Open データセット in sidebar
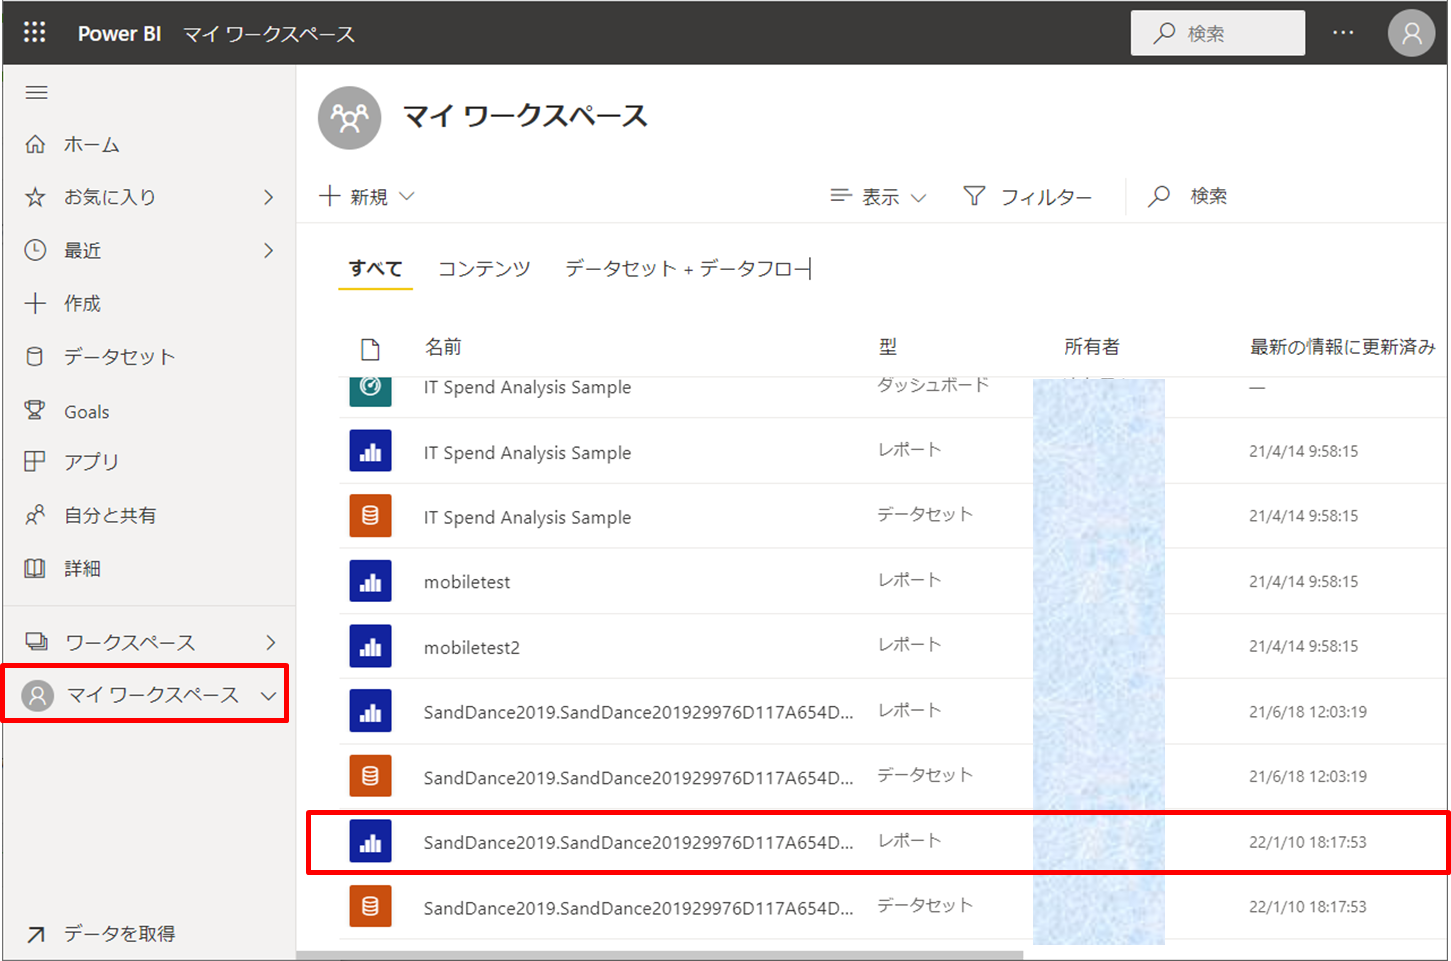The image size is (1451, 961). coord(119,356)
